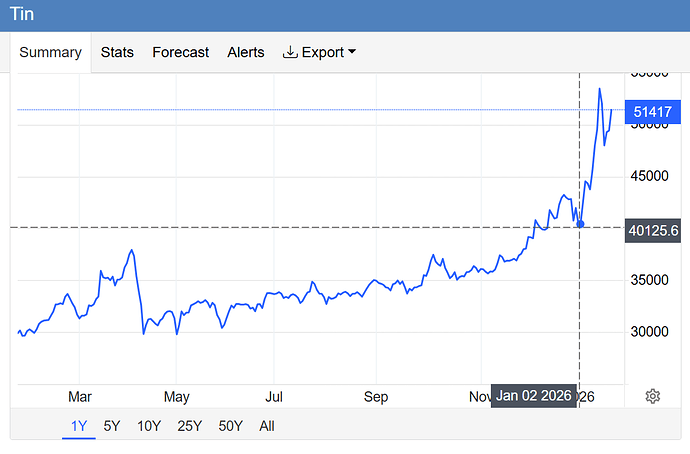Click the Mar axis label
The image size is (690, 454).
(80, 397)
